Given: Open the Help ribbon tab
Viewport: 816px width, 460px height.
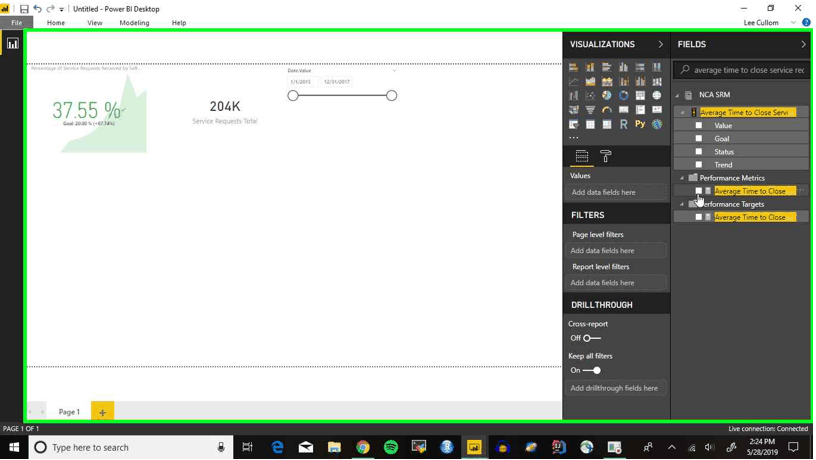Looking at the screenshot, I should point(178,23).
